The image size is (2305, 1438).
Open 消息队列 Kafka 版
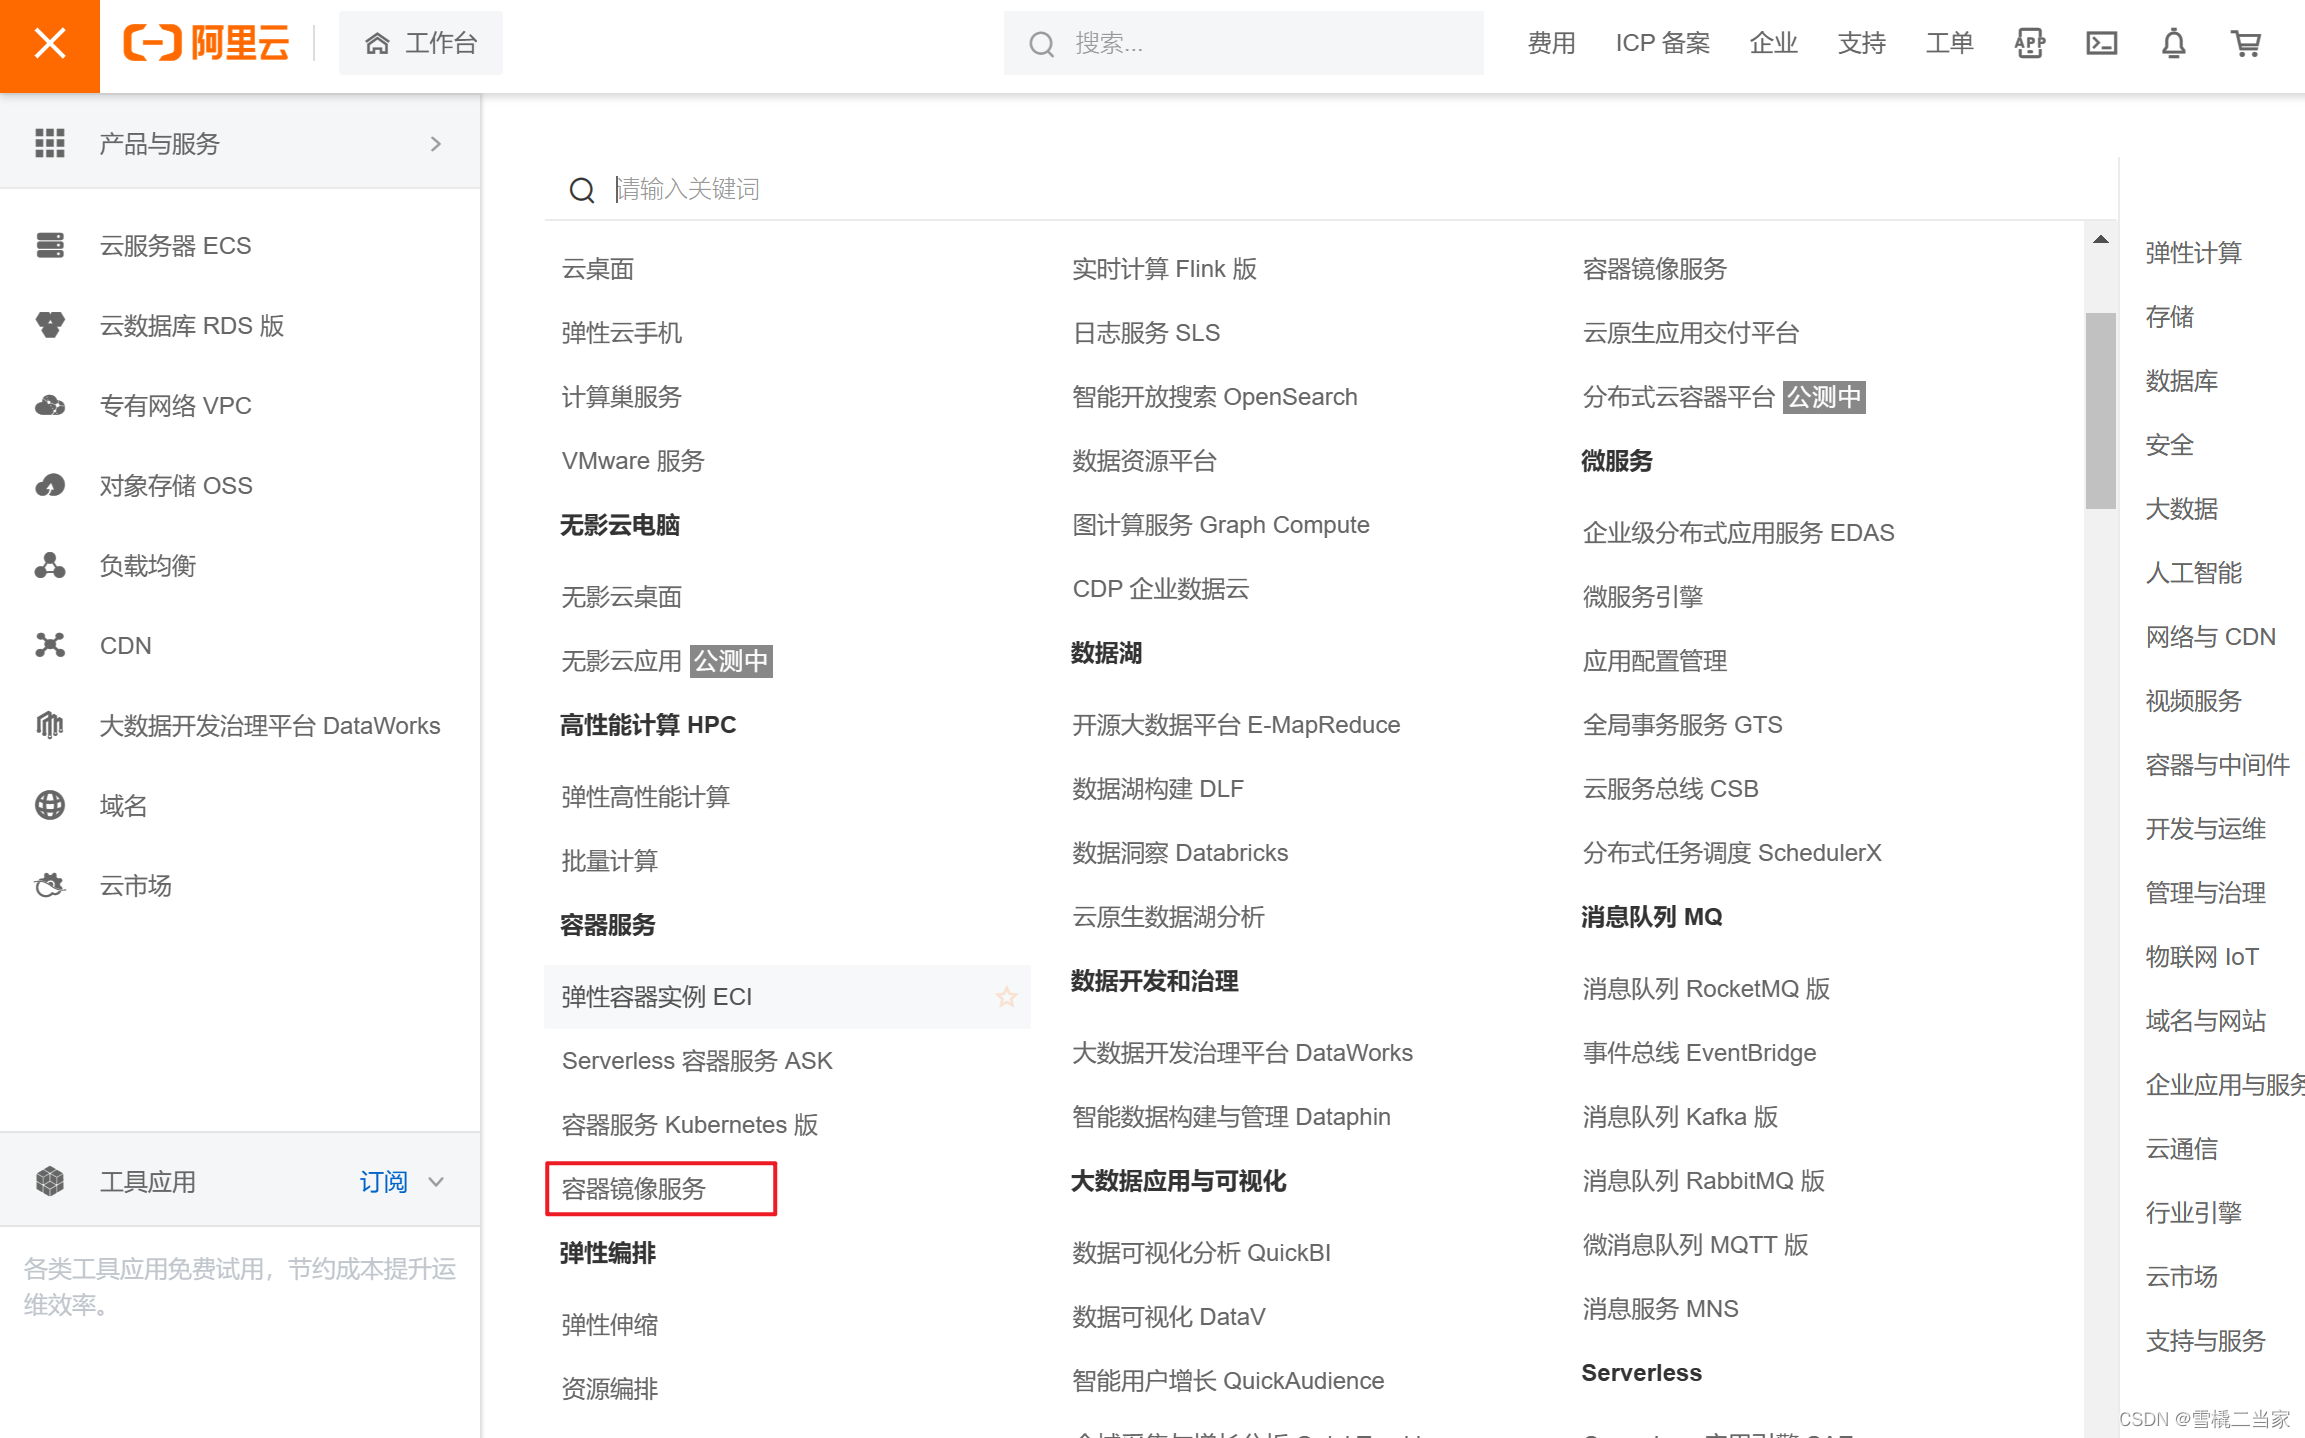point(1680,1117)
